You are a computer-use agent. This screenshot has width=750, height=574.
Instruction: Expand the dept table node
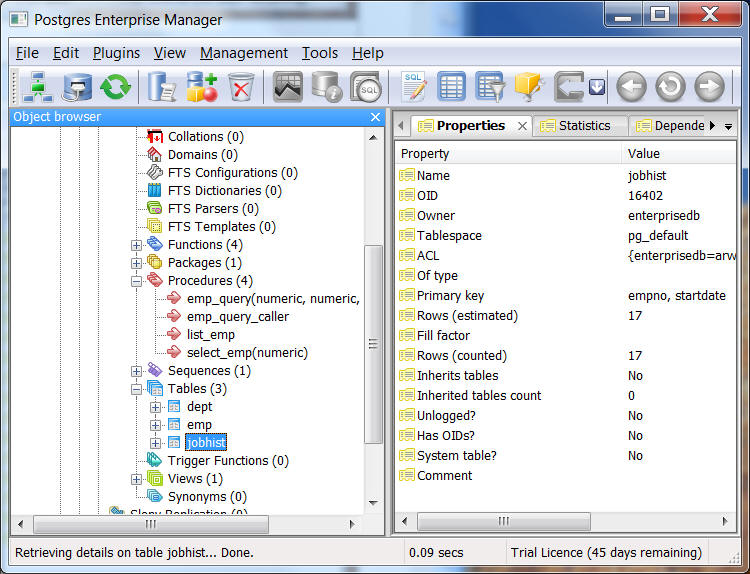coord(155,408)
